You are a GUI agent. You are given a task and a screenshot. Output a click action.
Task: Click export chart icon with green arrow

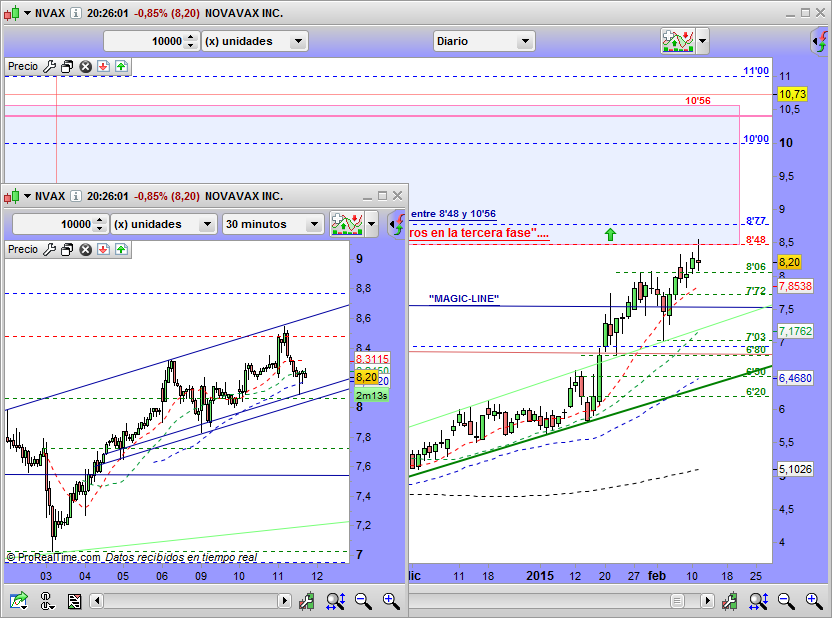tap(19, 601)
